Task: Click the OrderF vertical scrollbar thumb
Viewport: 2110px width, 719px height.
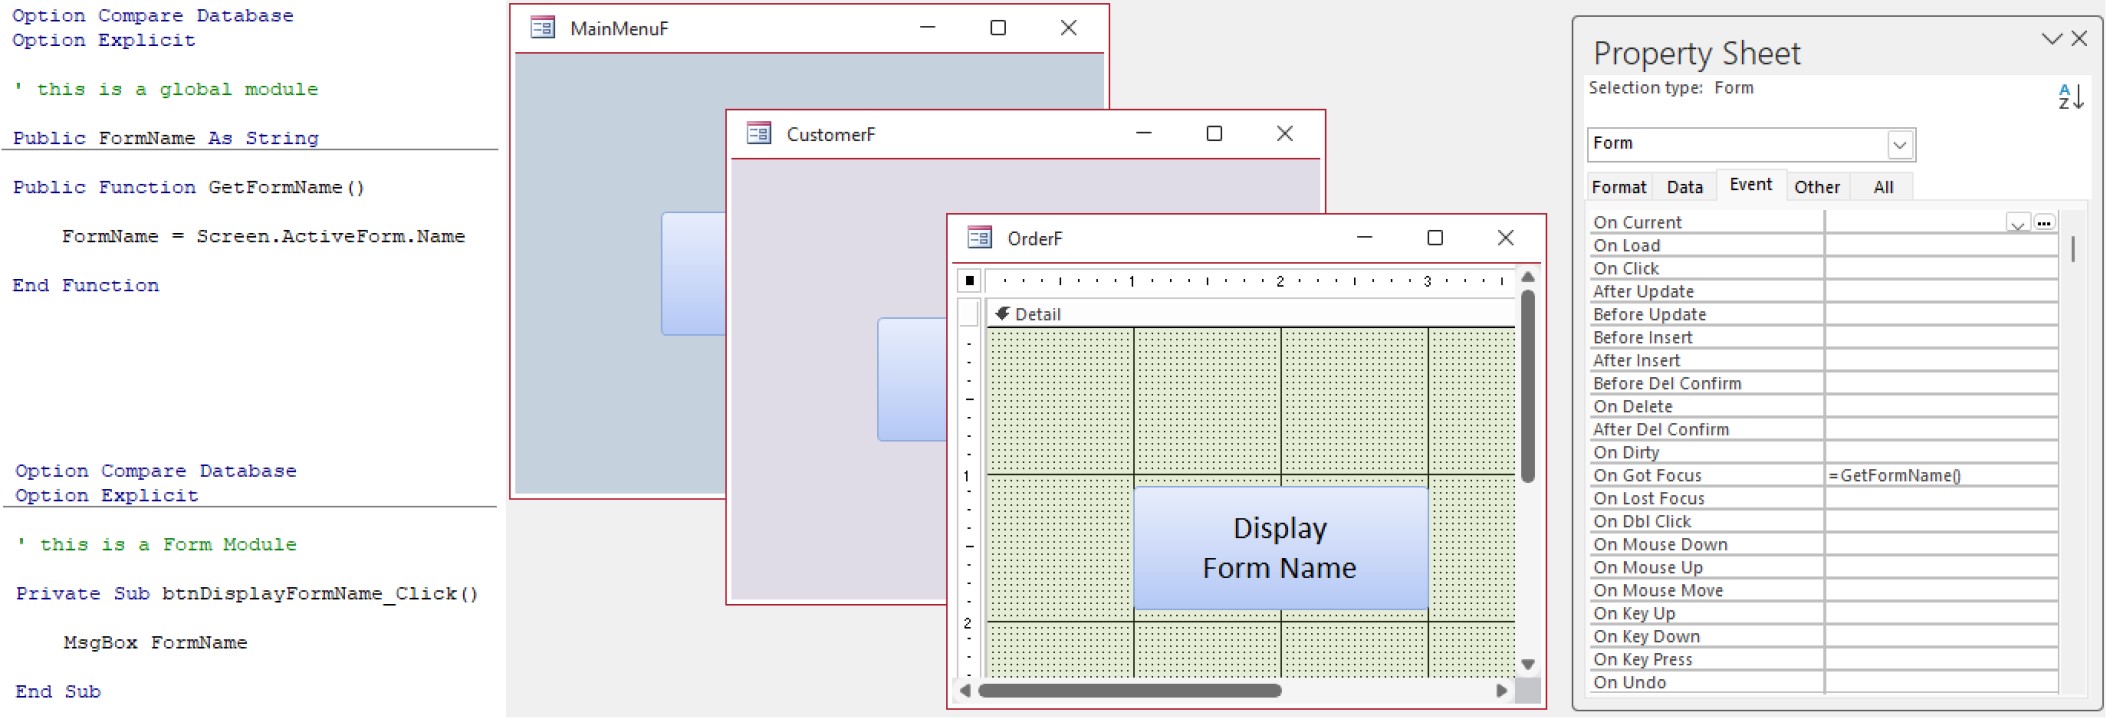Action: coord(1528,386)
